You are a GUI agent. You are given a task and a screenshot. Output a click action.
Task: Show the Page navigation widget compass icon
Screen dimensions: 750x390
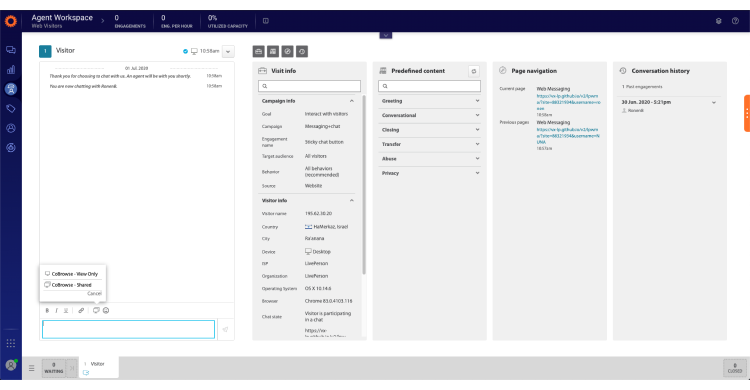coord(287,51)
